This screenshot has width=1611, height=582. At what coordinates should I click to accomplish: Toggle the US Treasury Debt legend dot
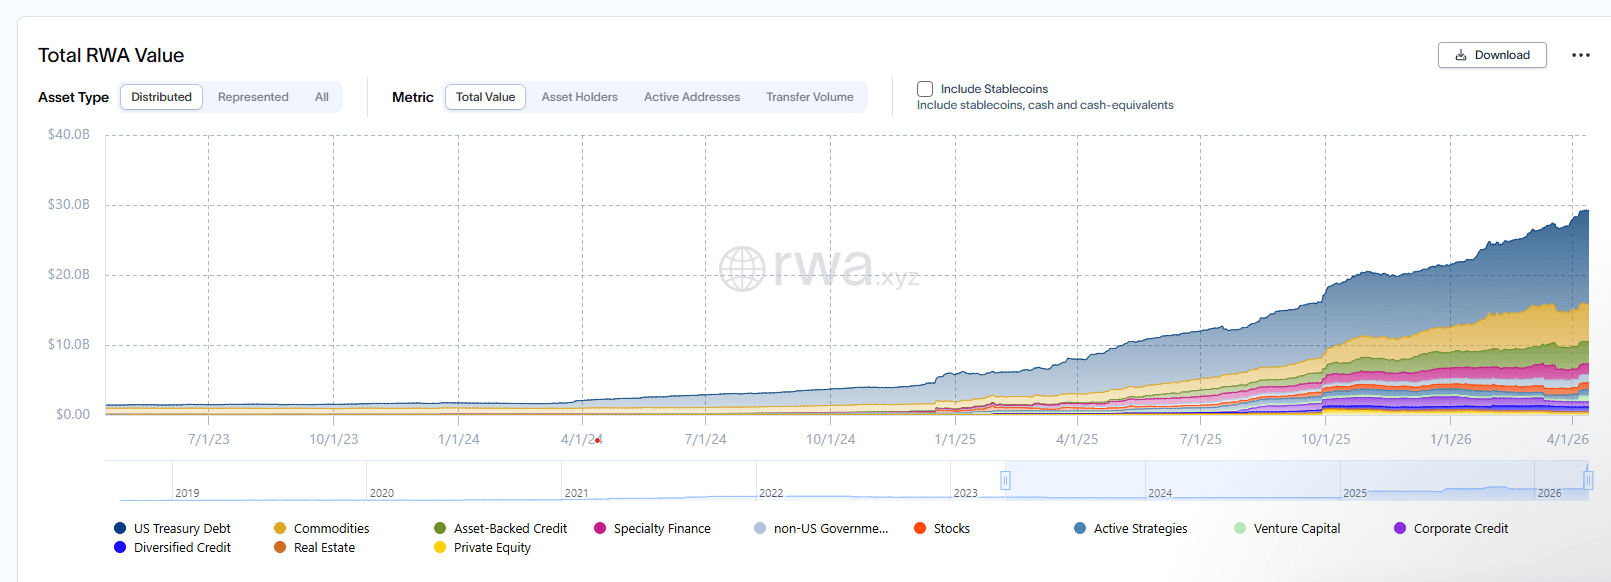click(x=120, y=528)
